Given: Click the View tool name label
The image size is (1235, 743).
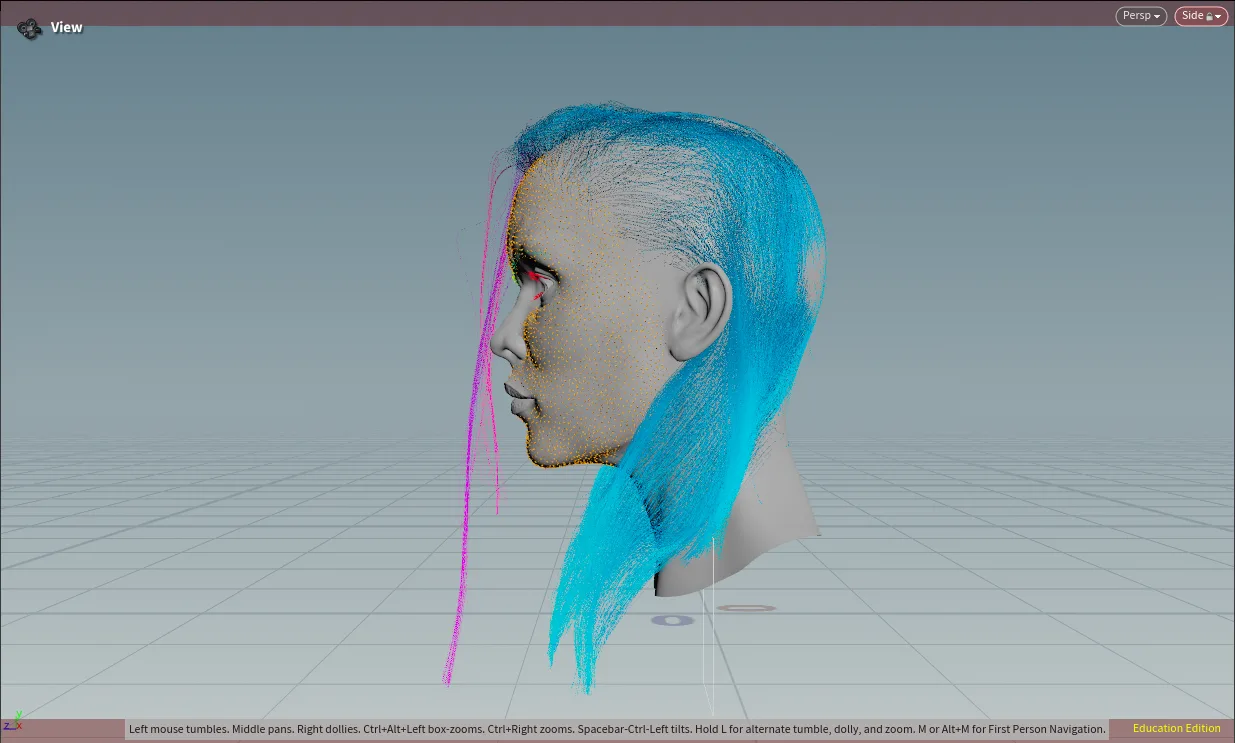Looking at the screenshot, I should (67, 28).
